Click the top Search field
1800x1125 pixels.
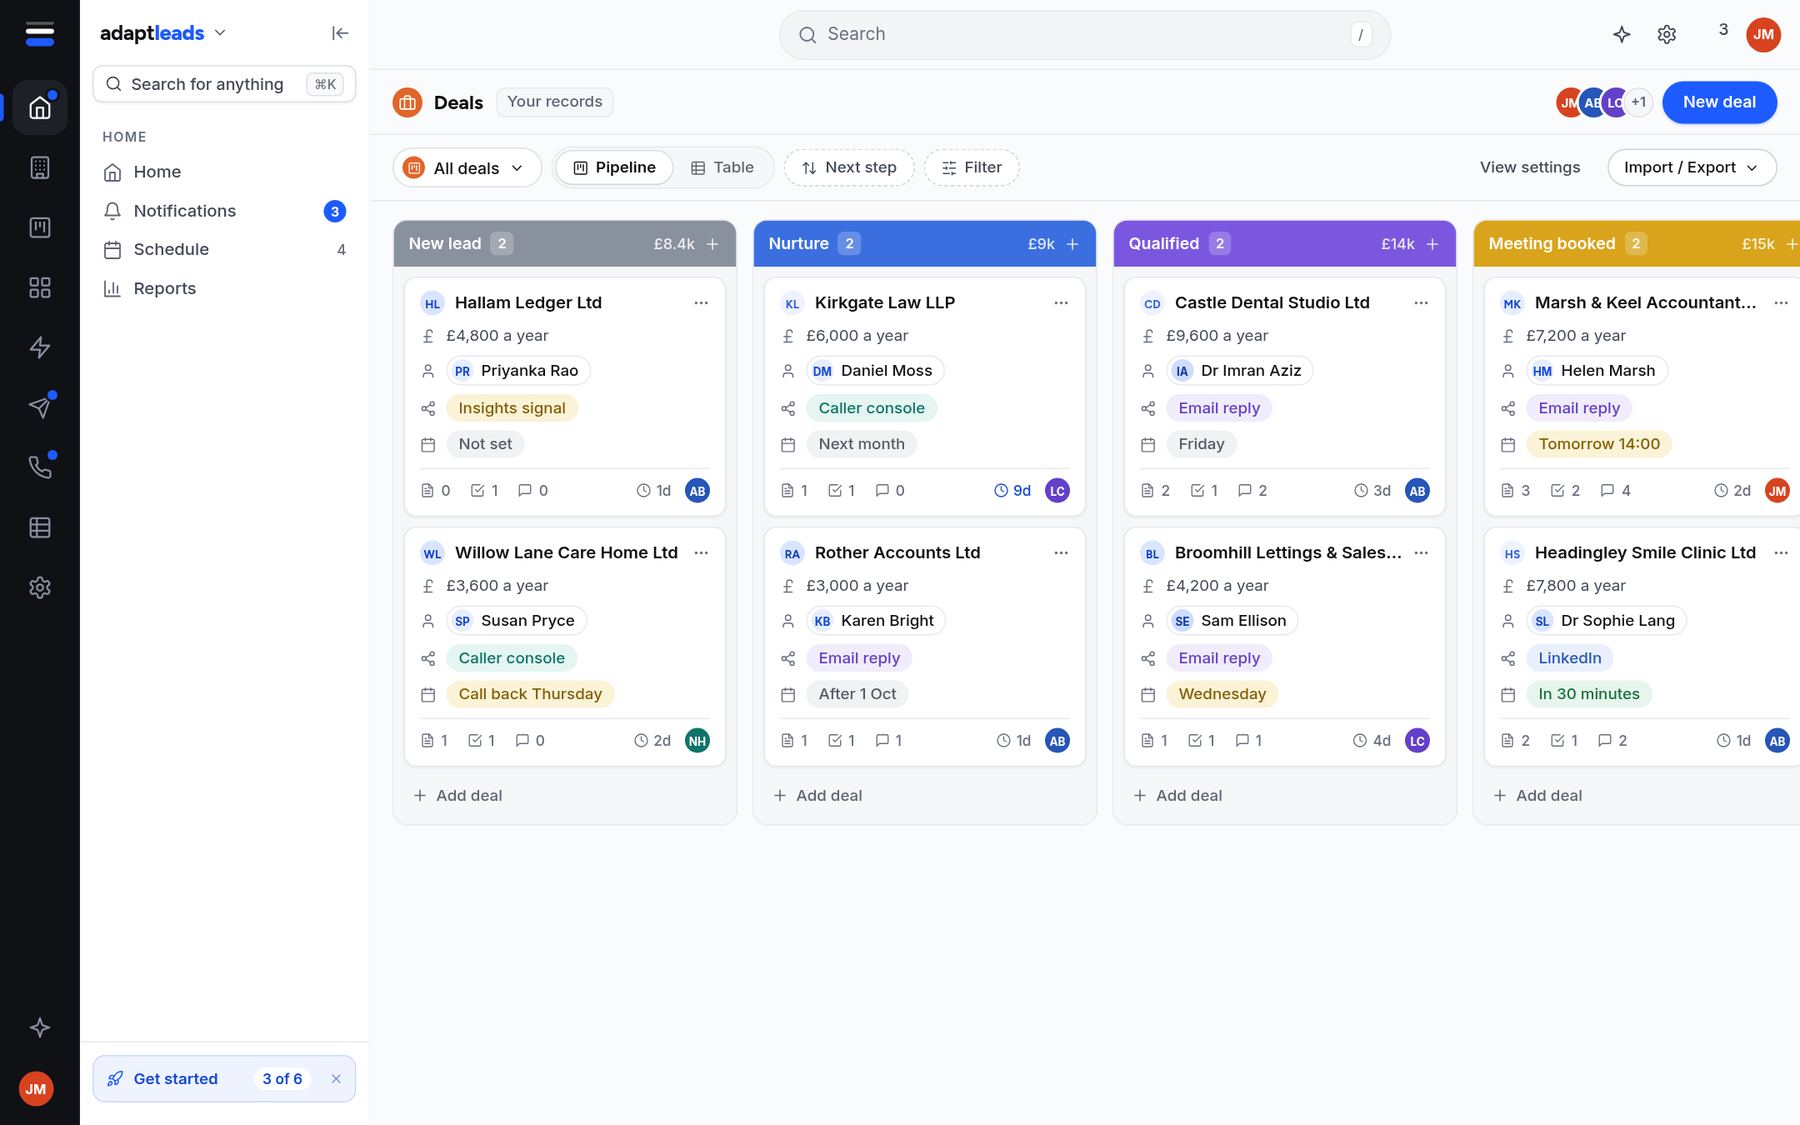[x=1084, y=35]
